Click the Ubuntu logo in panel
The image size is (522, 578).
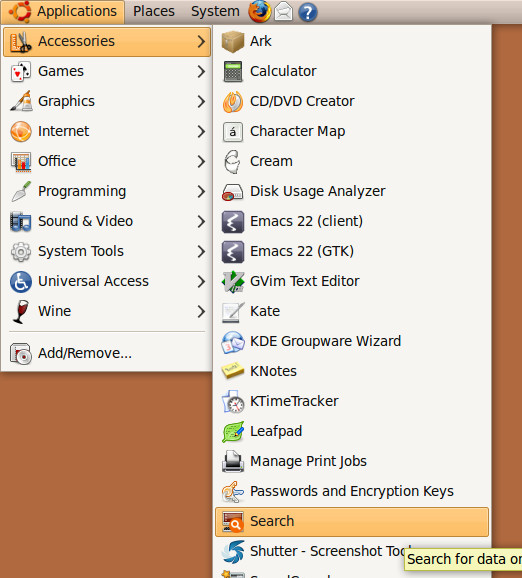(20, 11)
